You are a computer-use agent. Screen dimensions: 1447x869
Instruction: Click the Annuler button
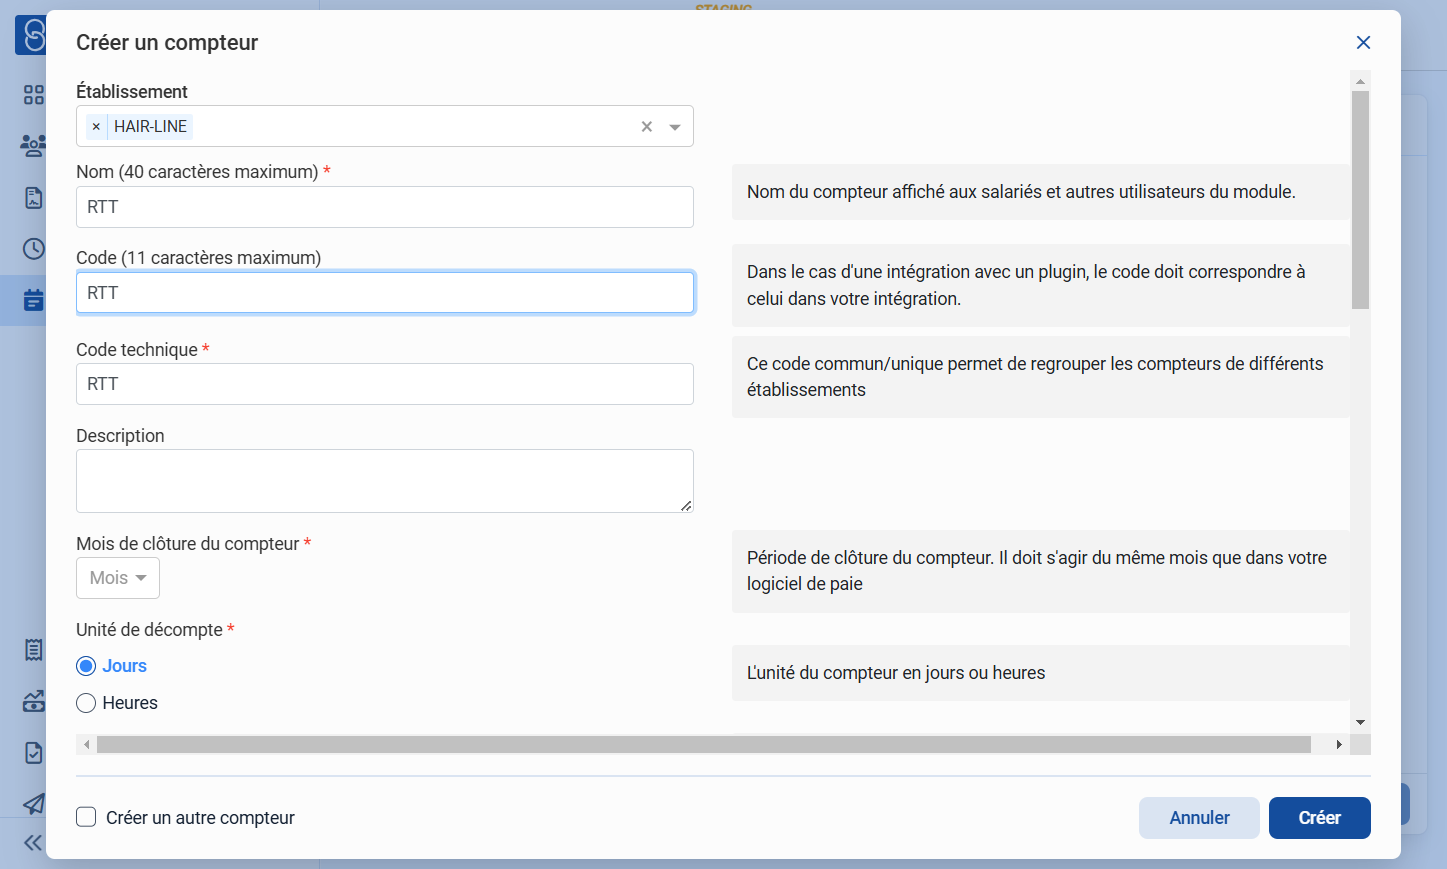pos(1199,818)
